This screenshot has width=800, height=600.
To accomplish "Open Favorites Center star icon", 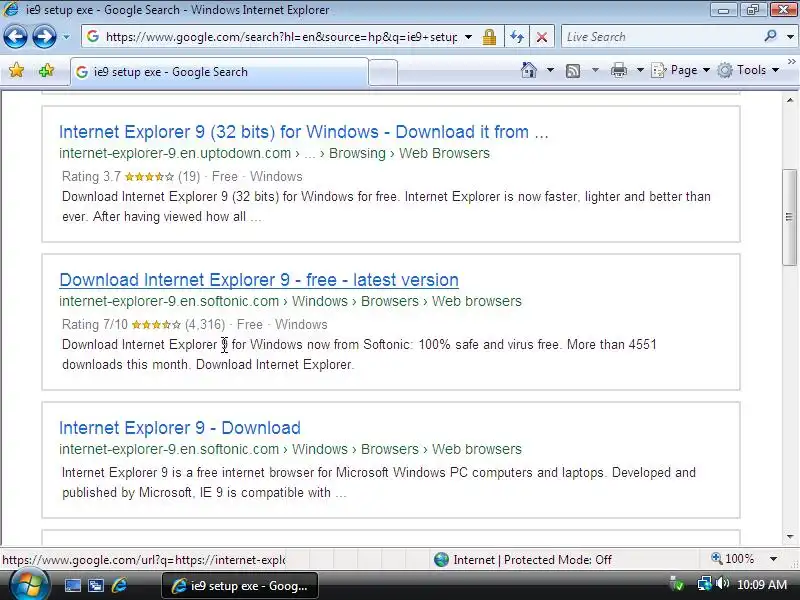I will pos(16,70).
